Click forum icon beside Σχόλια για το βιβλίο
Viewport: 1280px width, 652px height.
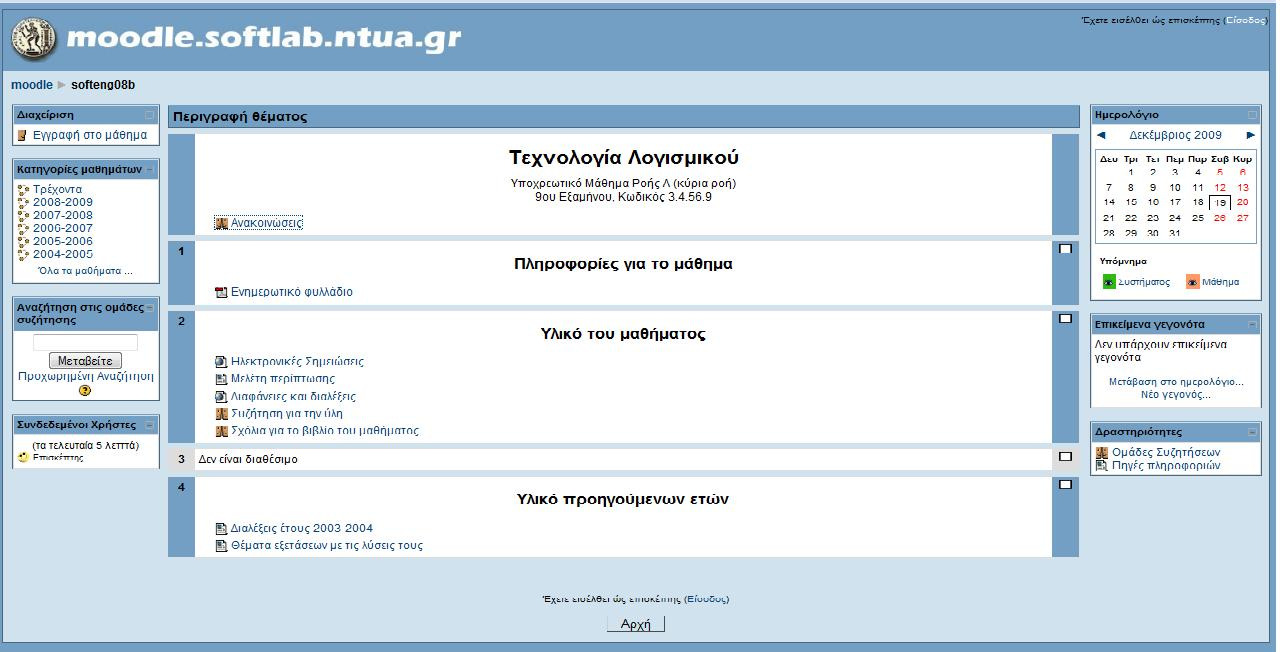(222, 431)
